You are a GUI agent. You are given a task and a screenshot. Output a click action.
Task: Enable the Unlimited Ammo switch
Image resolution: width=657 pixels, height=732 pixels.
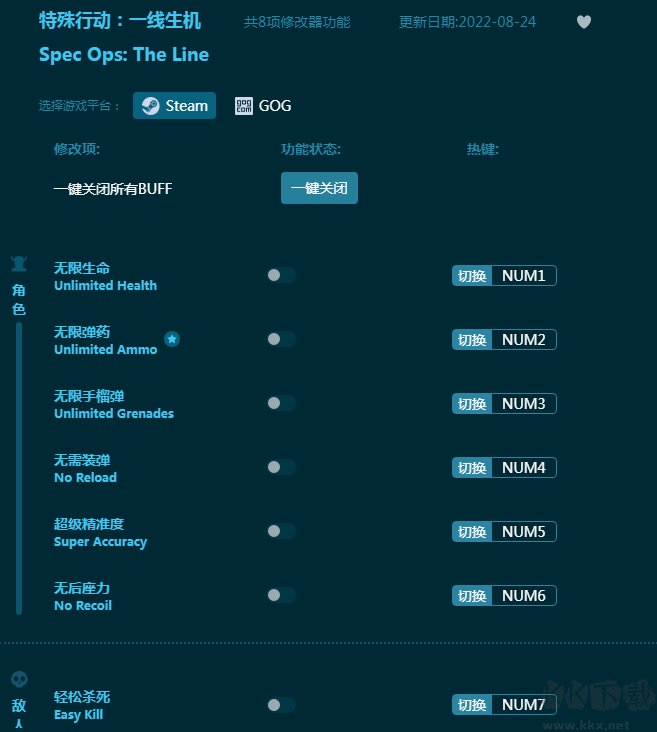pos(281,340)
